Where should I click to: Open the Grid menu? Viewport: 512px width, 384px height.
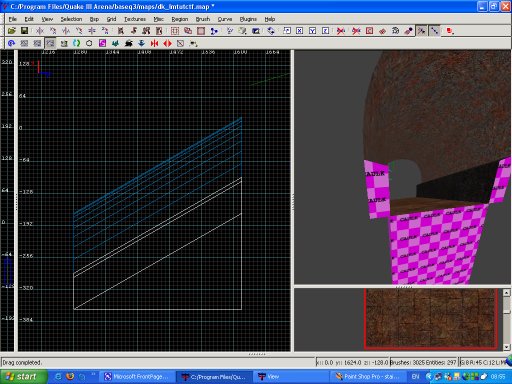[111, 19]
